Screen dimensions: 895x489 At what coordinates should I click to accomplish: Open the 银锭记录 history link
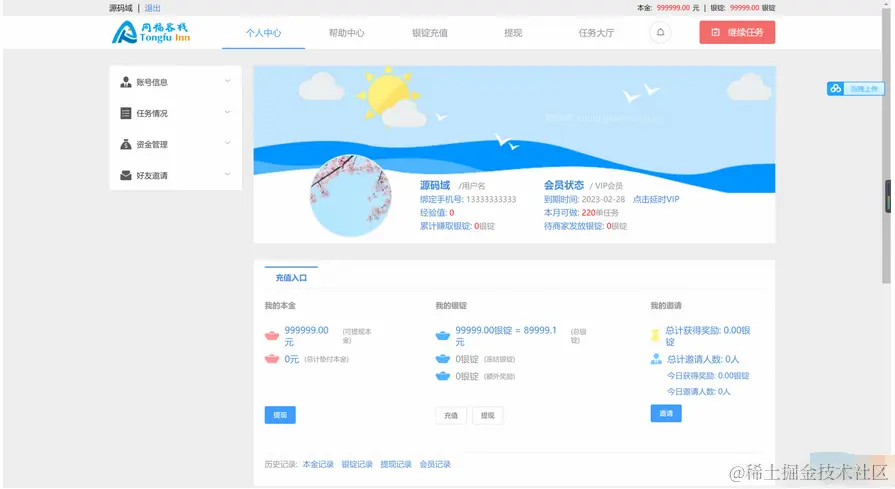click(357, 464)
